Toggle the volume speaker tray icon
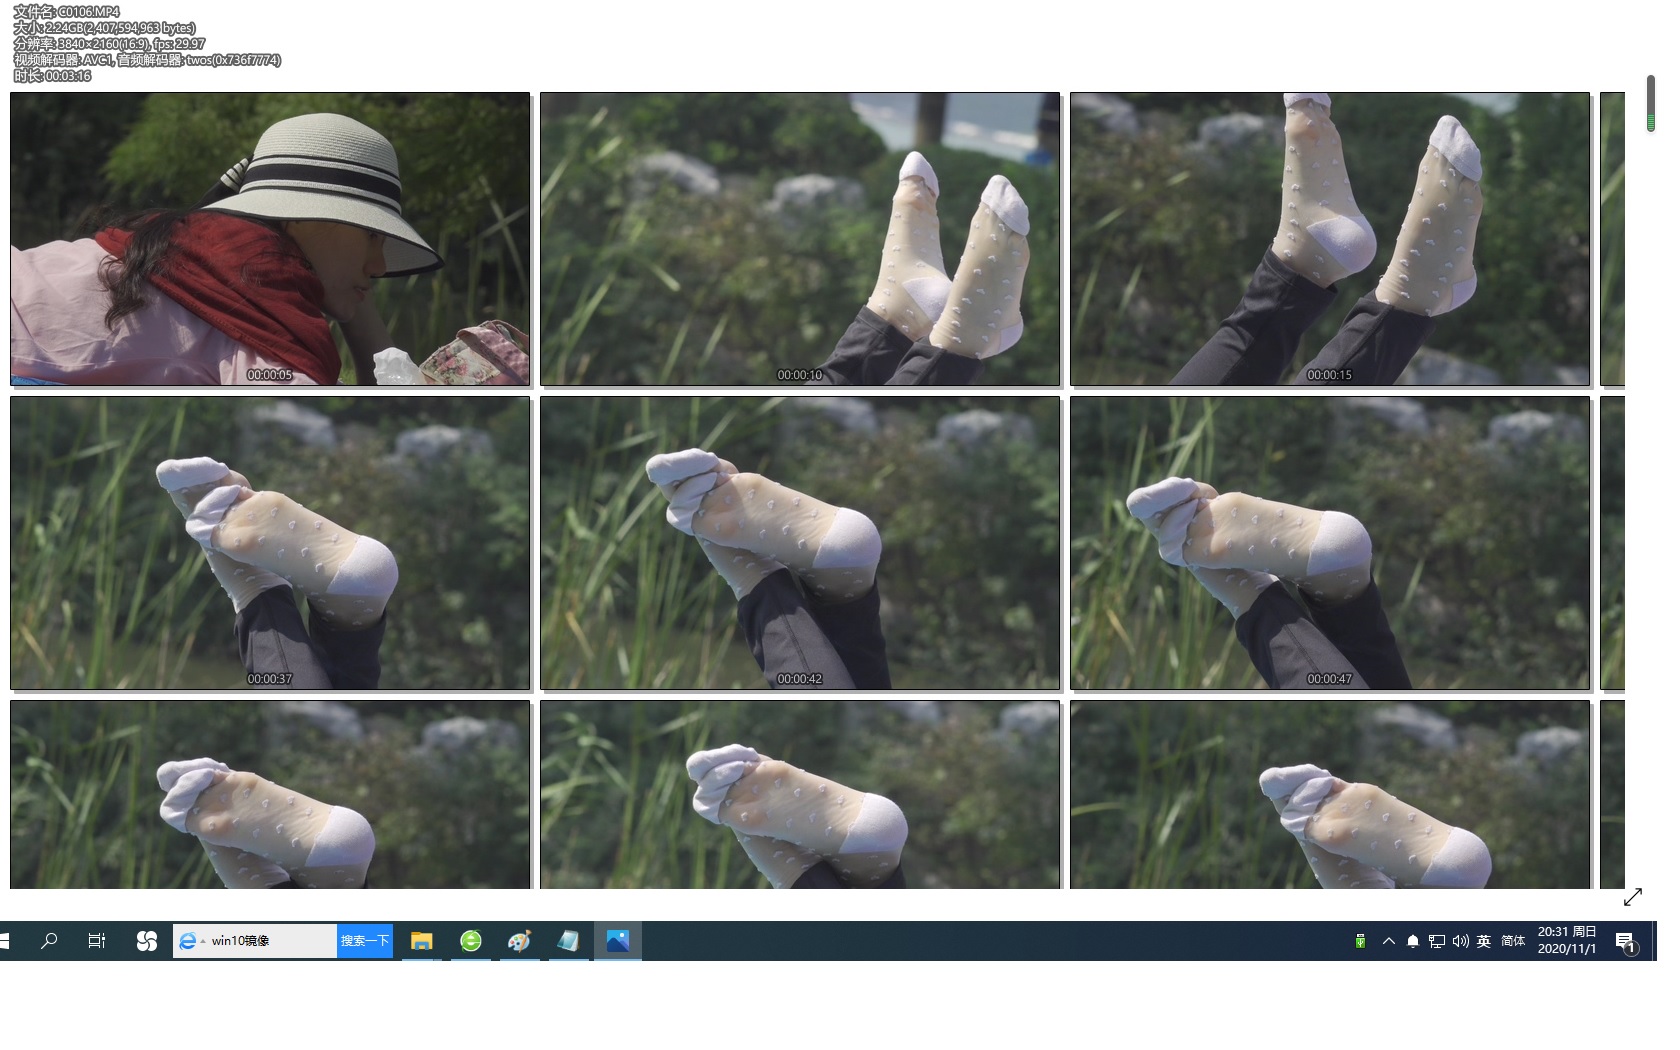 pyautogui.click(x=1460, y=941)
